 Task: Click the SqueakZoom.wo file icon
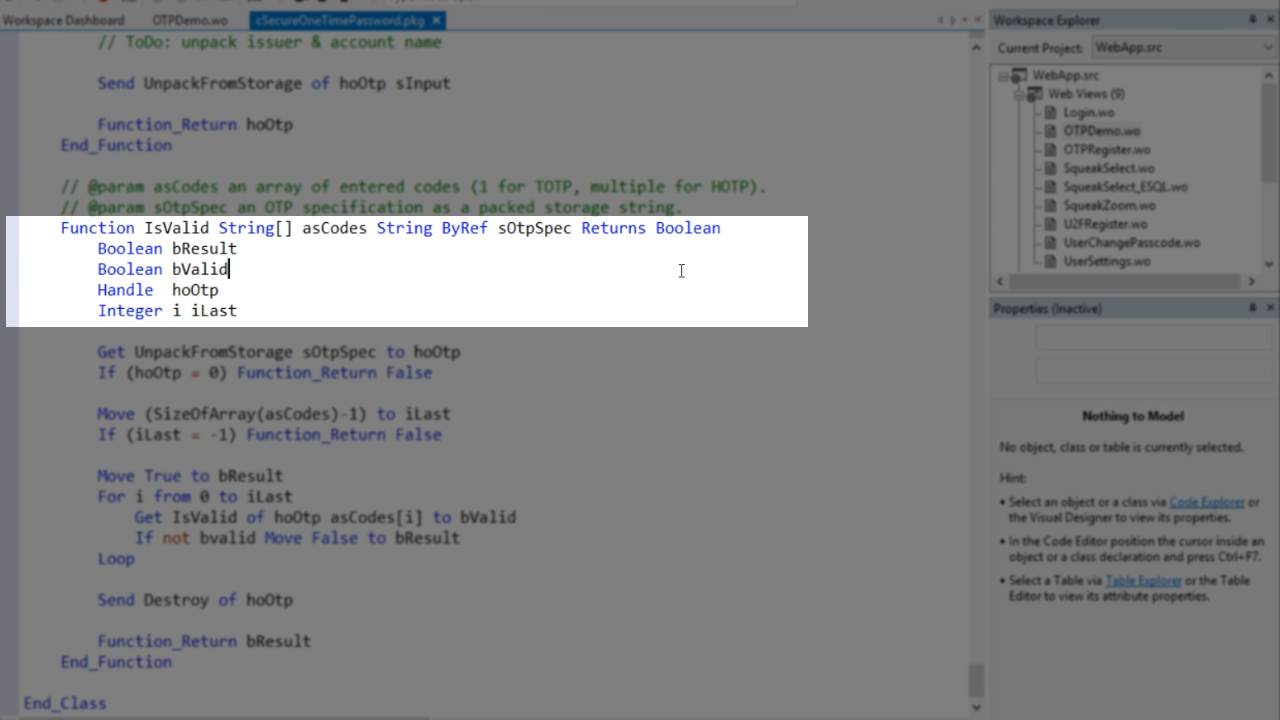pos(1049,206)
